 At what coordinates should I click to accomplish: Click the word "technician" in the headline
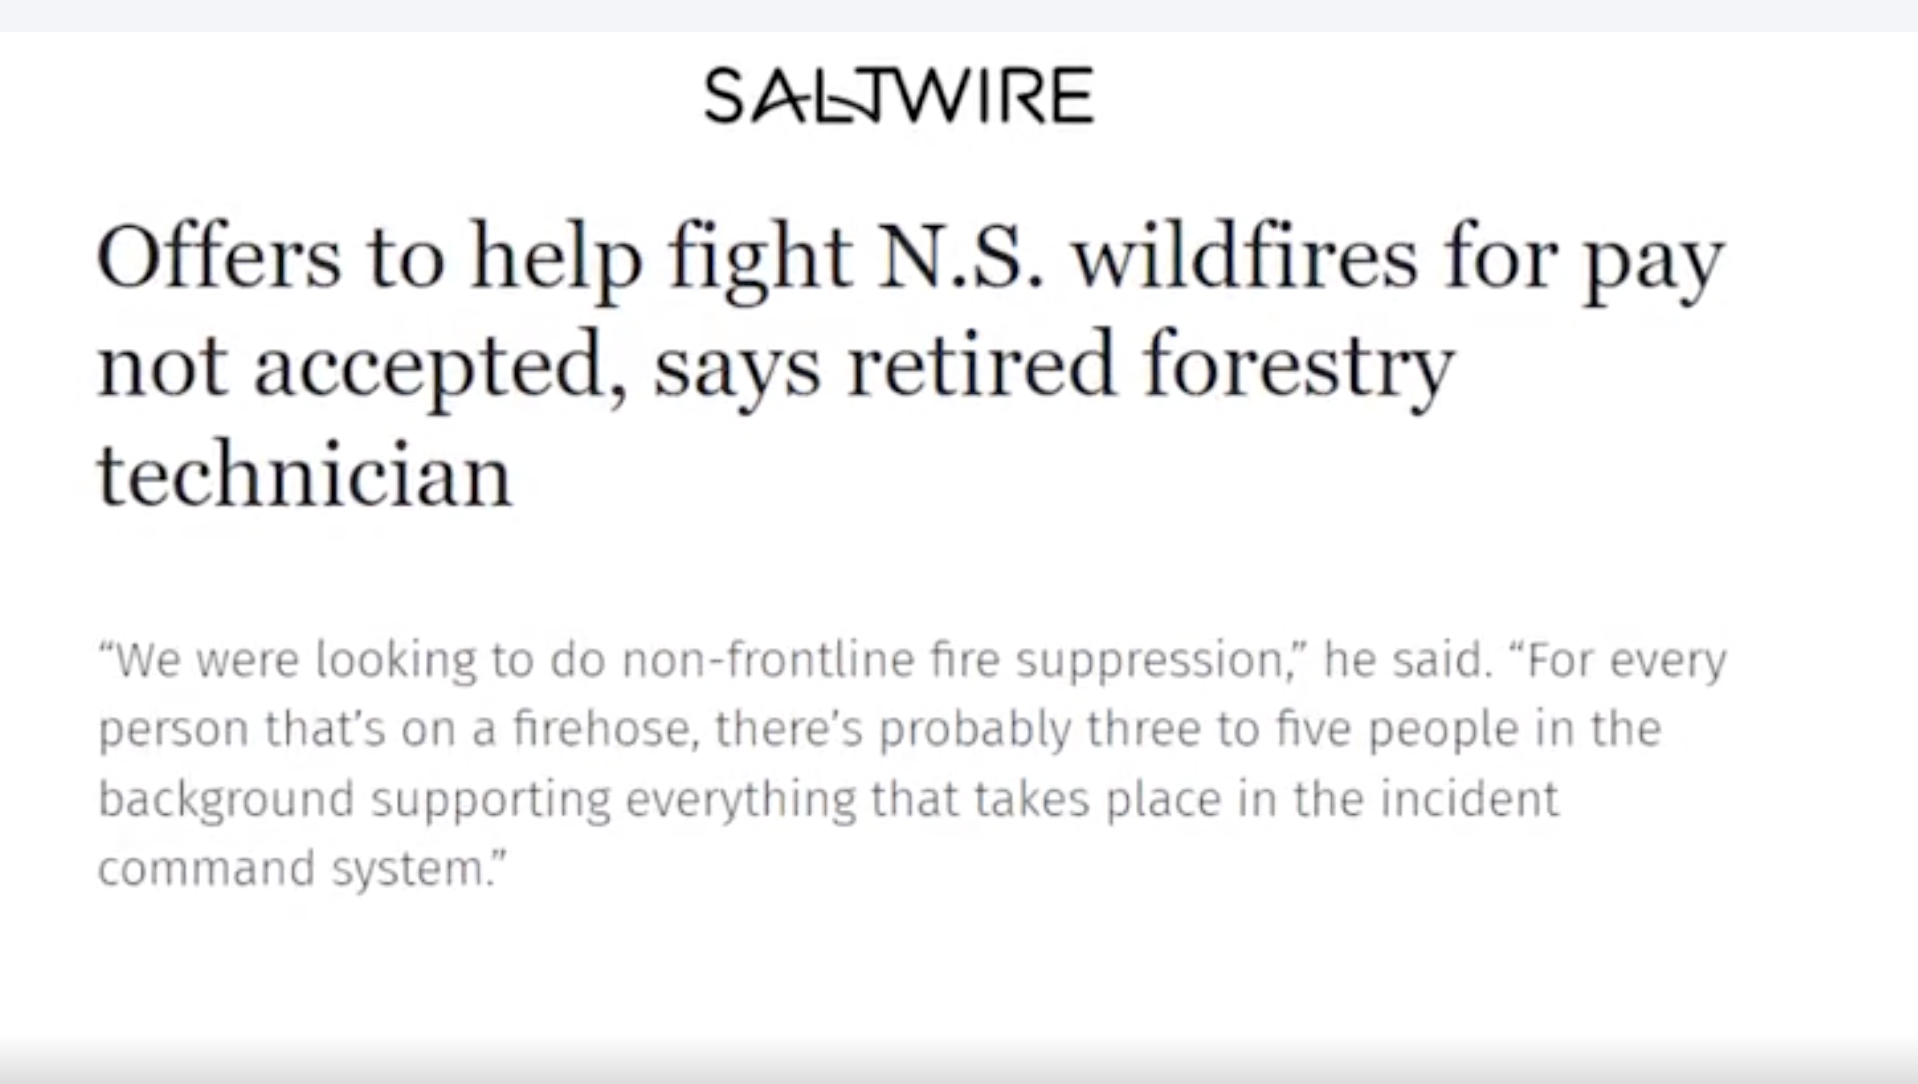[x=304, y=475]
